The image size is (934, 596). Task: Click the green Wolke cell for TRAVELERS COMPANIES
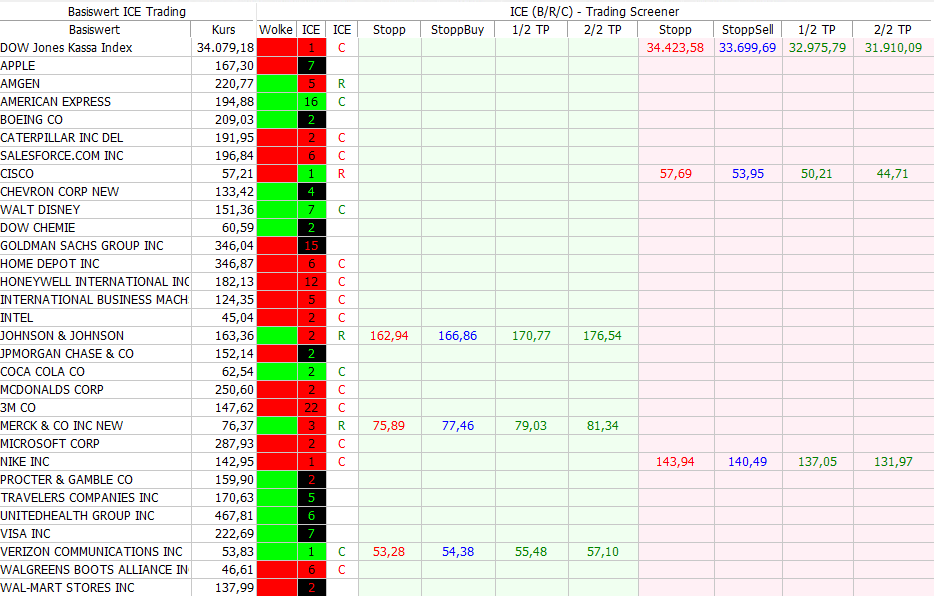(x=276, y=498)
